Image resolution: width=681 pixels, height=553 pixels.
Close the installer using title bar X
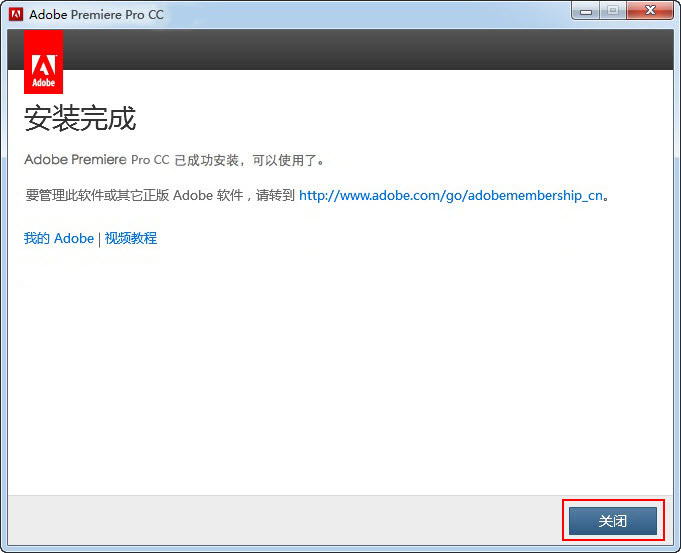(x=650, y=11)
